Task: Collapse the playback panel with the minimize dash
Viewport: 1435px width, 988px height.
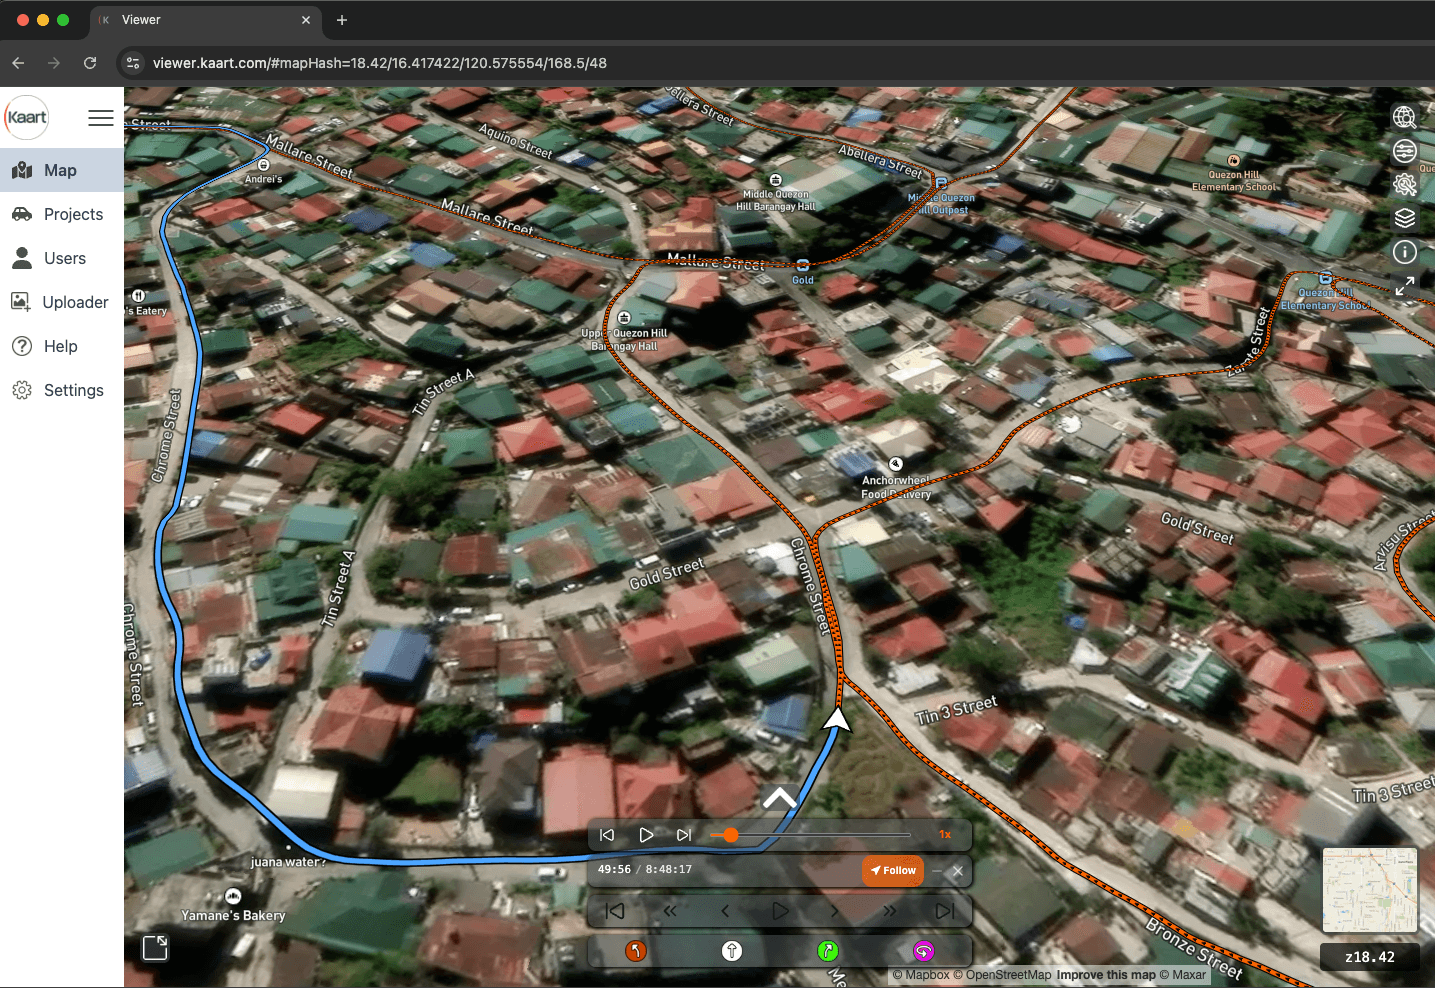Action: (x=936, y=871)
